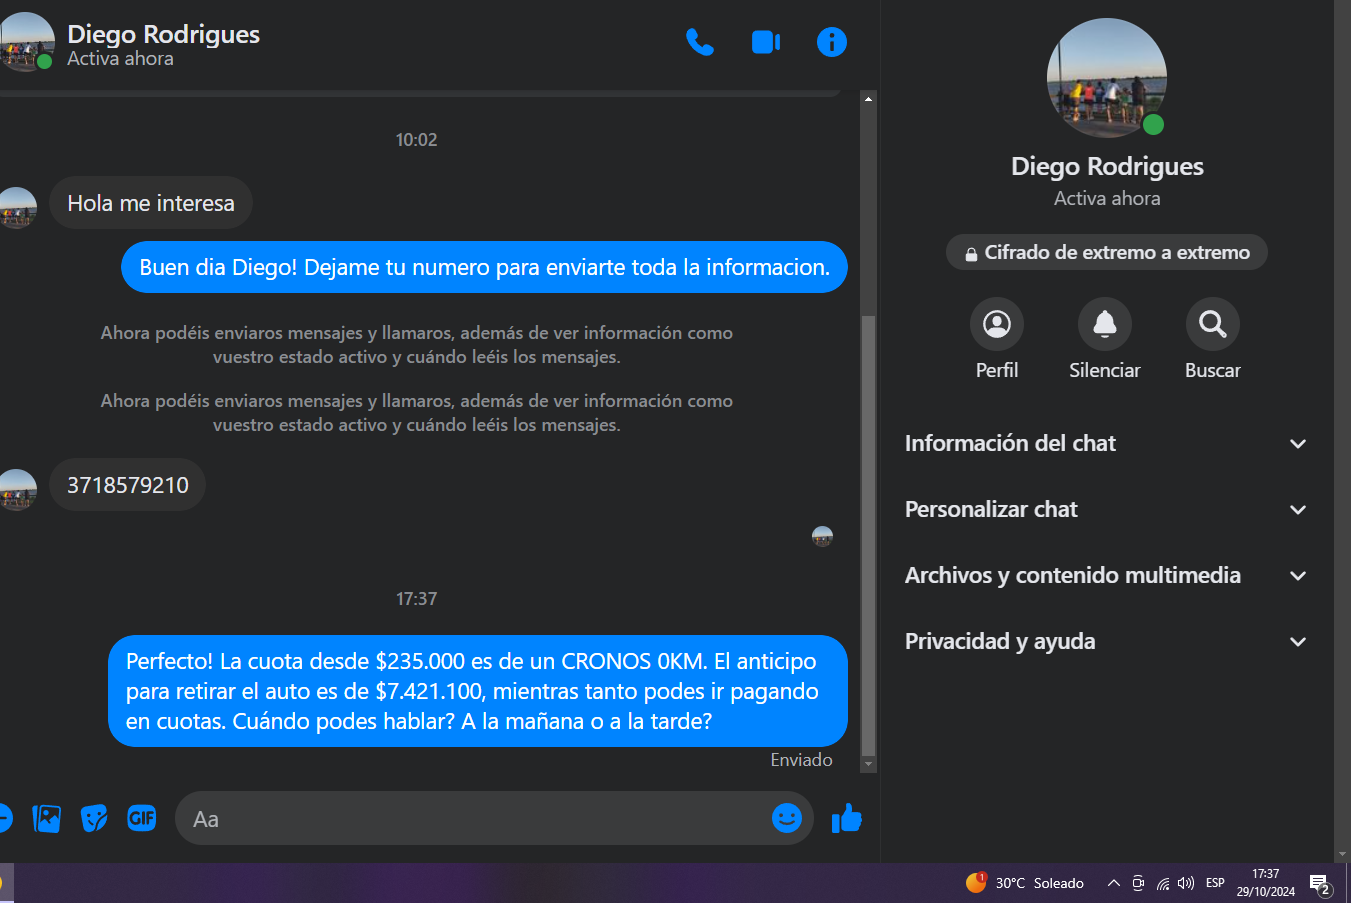Mute notifications with Silenciar bell
1351x903 pixels.
(x=1104, y=325)
